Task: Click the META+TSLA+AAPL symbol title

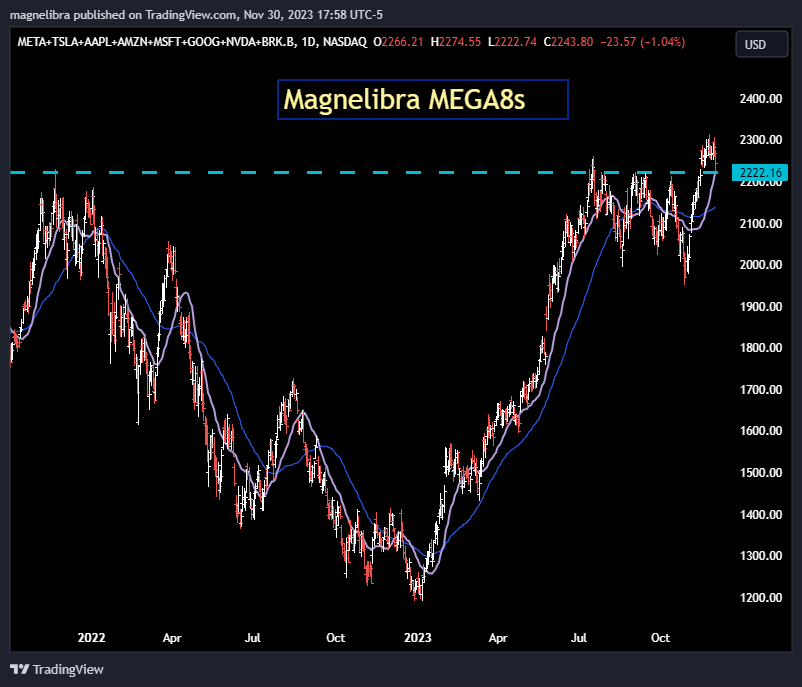Action: tap(157, 42)
